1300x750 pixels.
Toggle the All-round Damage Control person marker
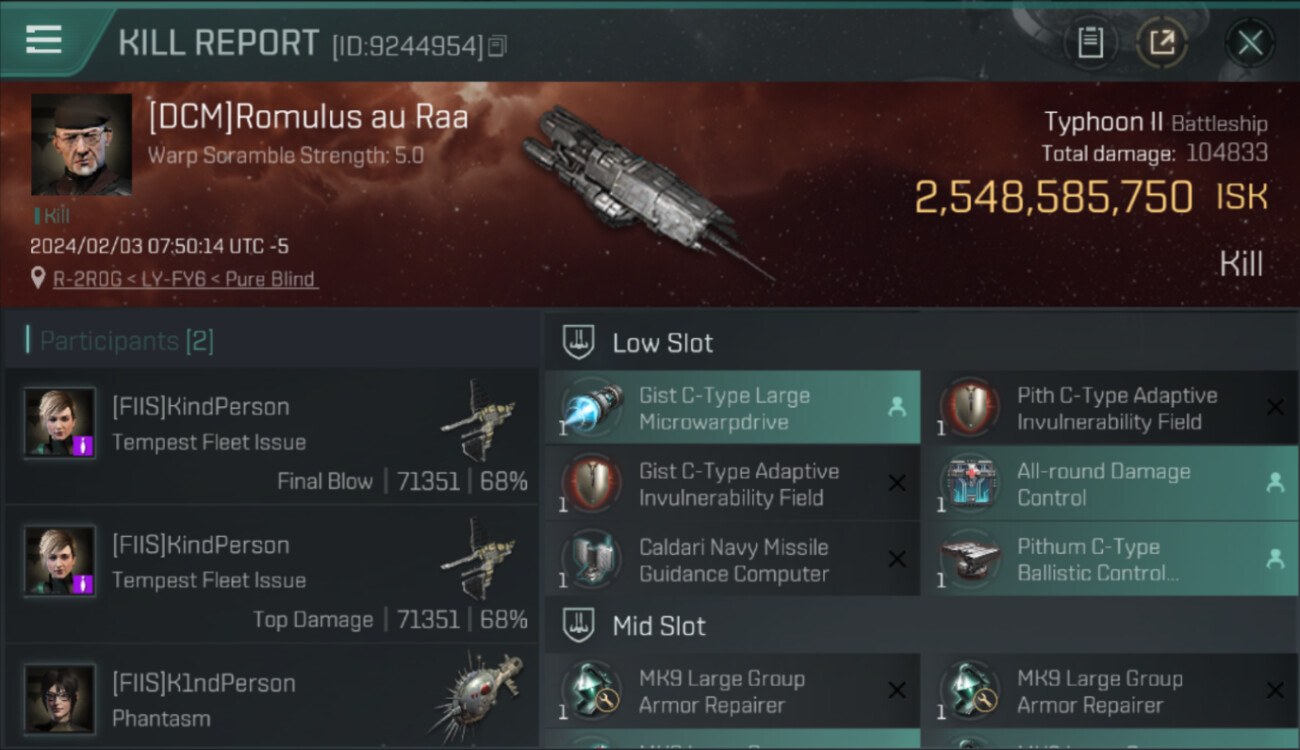[1274, 483]
